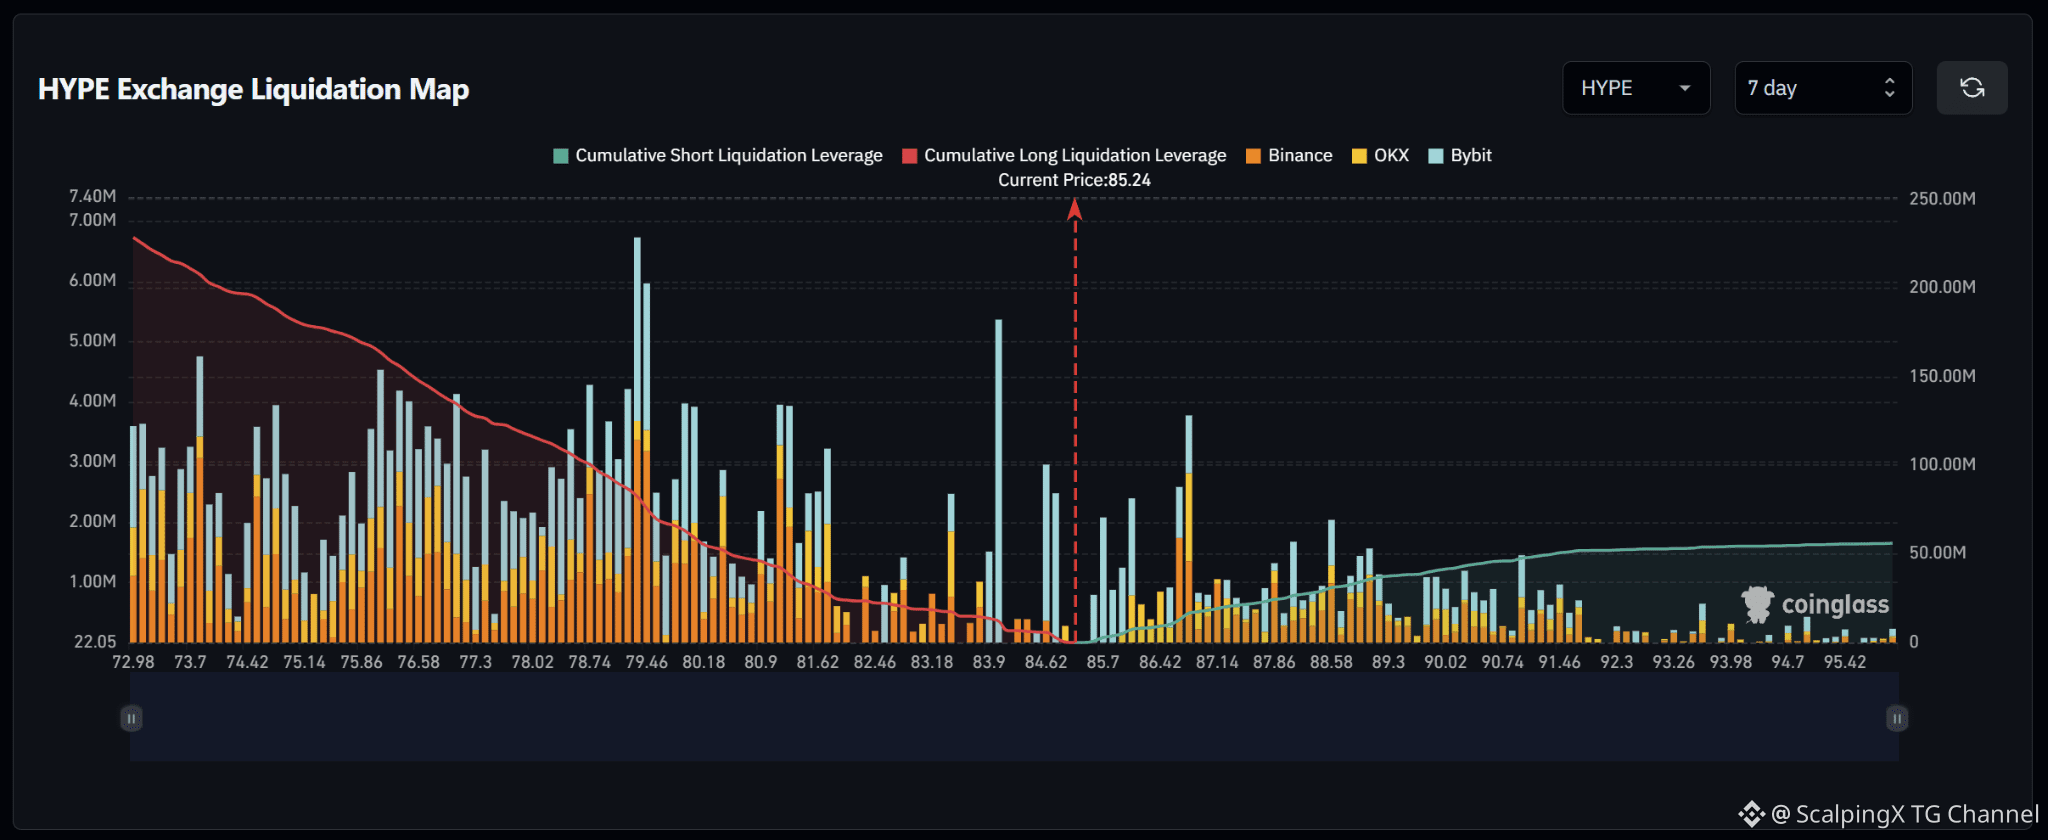2048x840 pixels.
Task: Toggle Cumulative Short Liquidation Leverage legend
Action: [718, 155]
